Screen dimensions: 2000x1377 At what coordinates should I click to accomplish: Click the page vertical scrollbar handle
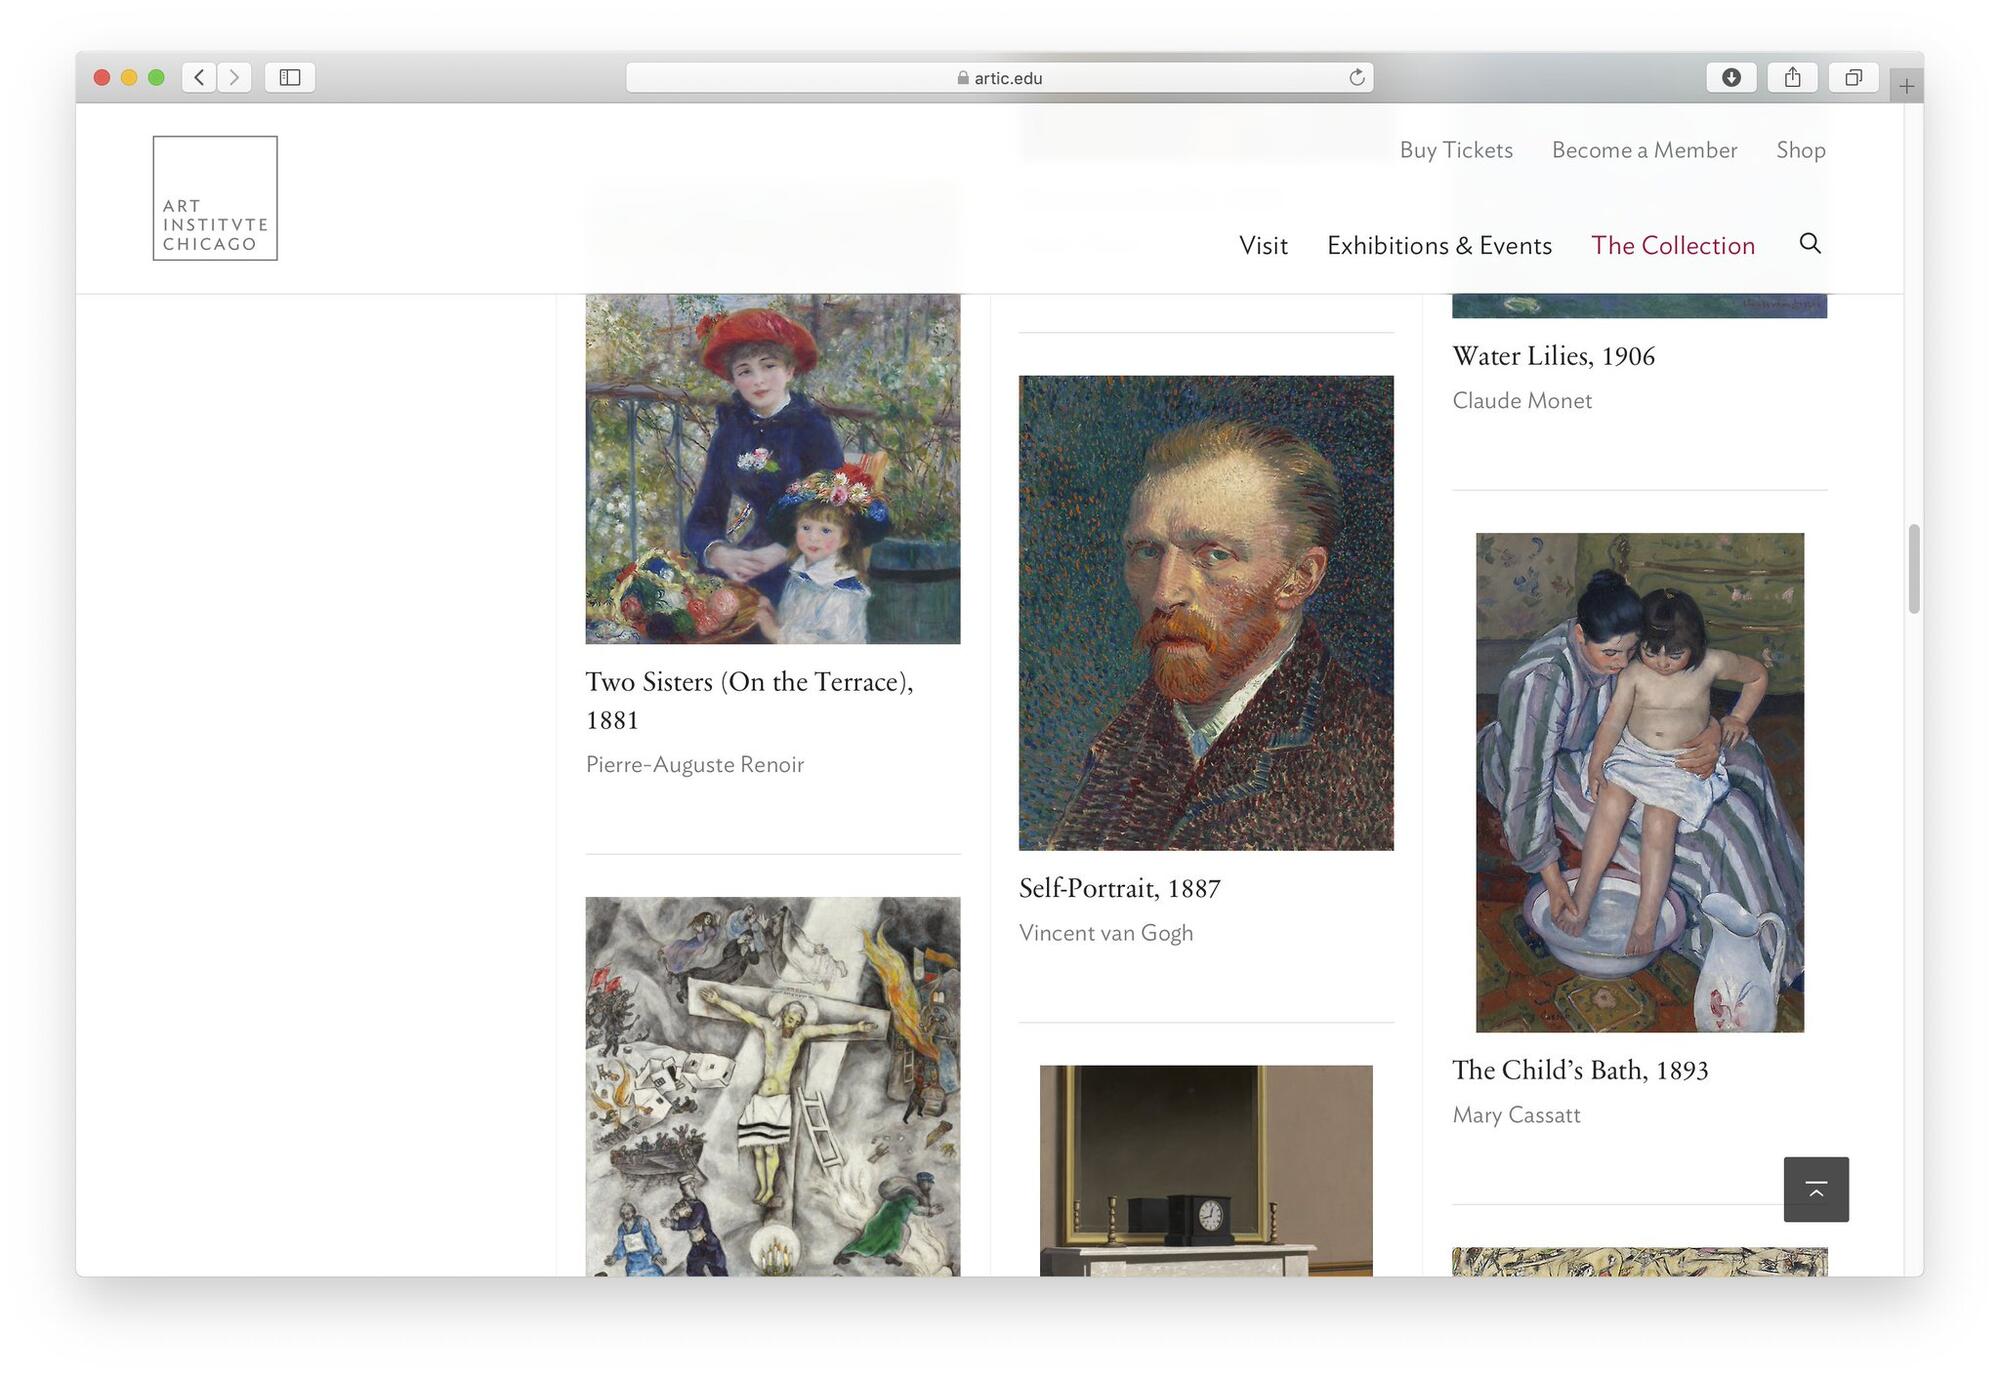pyautogui.click(x=1913, y=568)
